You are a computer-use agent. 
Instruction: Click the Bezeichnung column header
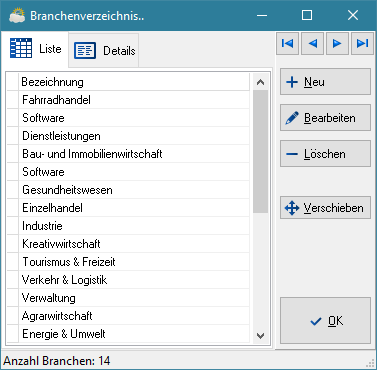(134, 82)
